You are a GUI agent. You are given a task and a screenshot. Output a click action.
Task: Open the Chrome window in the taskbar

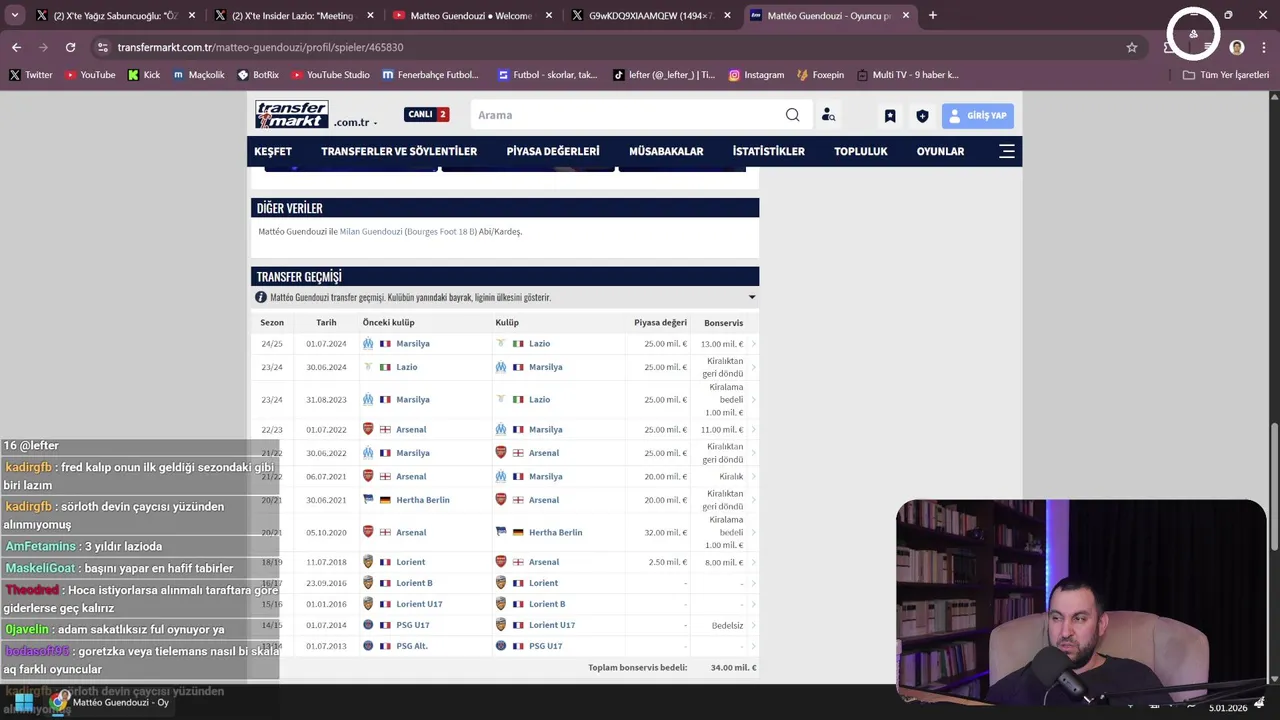click(x=112, y=702)
